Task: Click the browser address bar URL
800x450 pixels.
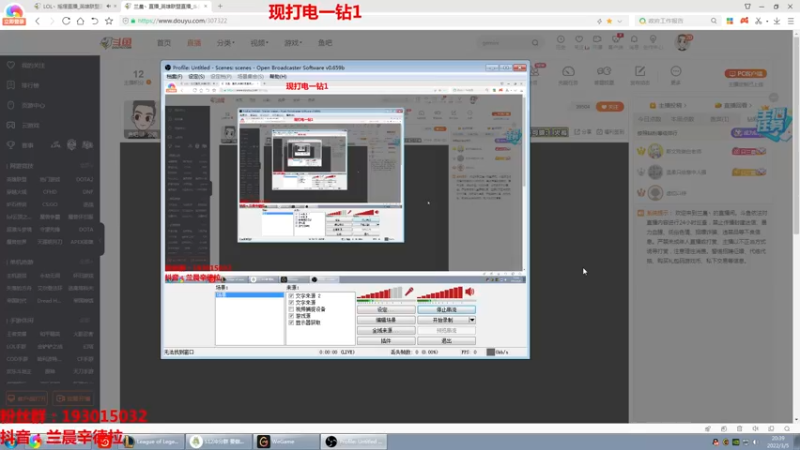Action: tap(183, 21)
